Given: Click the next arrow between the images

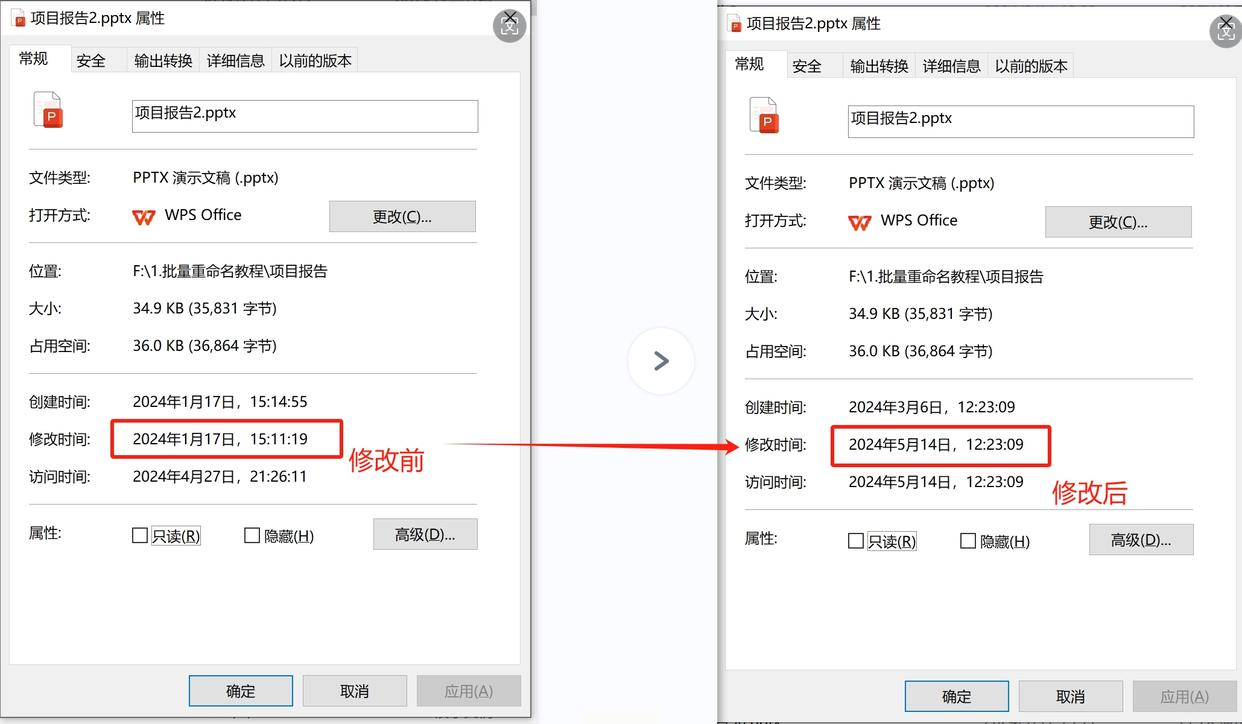Looking at the screenshot, I should click(x=661, y=361).
